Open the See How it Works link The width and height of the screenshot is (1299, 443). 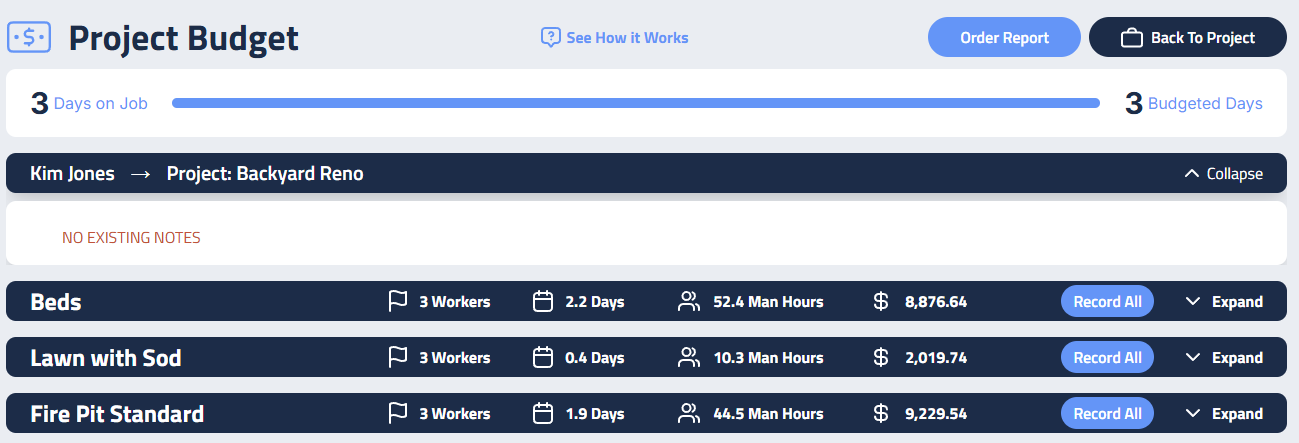(x=627, y=38)
